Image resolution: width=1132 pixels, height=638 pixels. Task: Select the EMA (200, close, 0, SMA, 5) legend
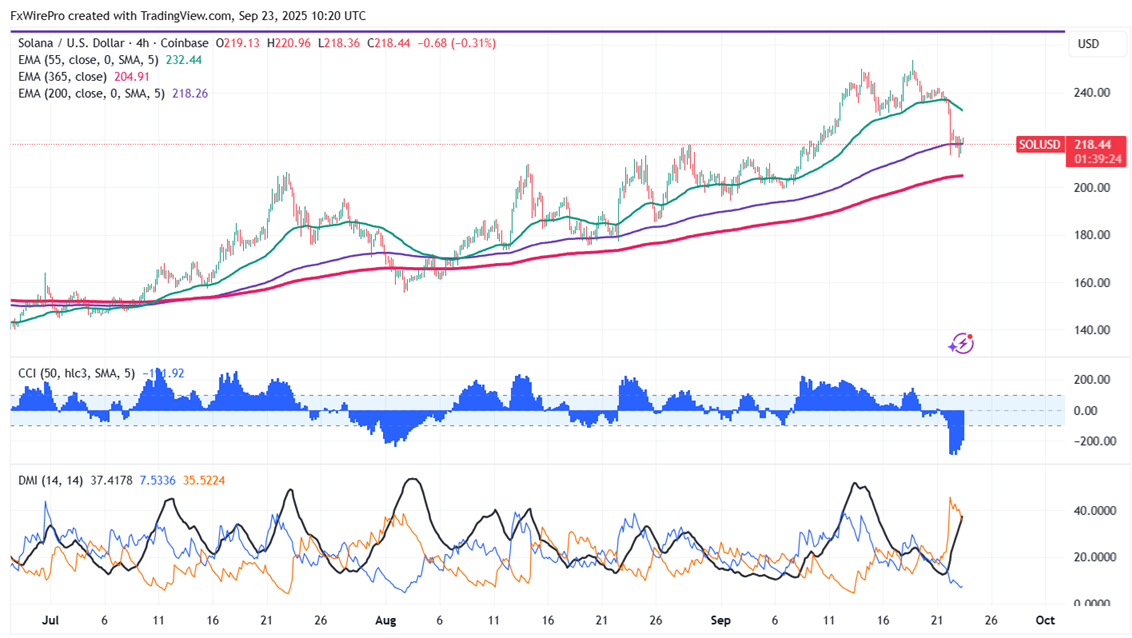tap(92, 93)
